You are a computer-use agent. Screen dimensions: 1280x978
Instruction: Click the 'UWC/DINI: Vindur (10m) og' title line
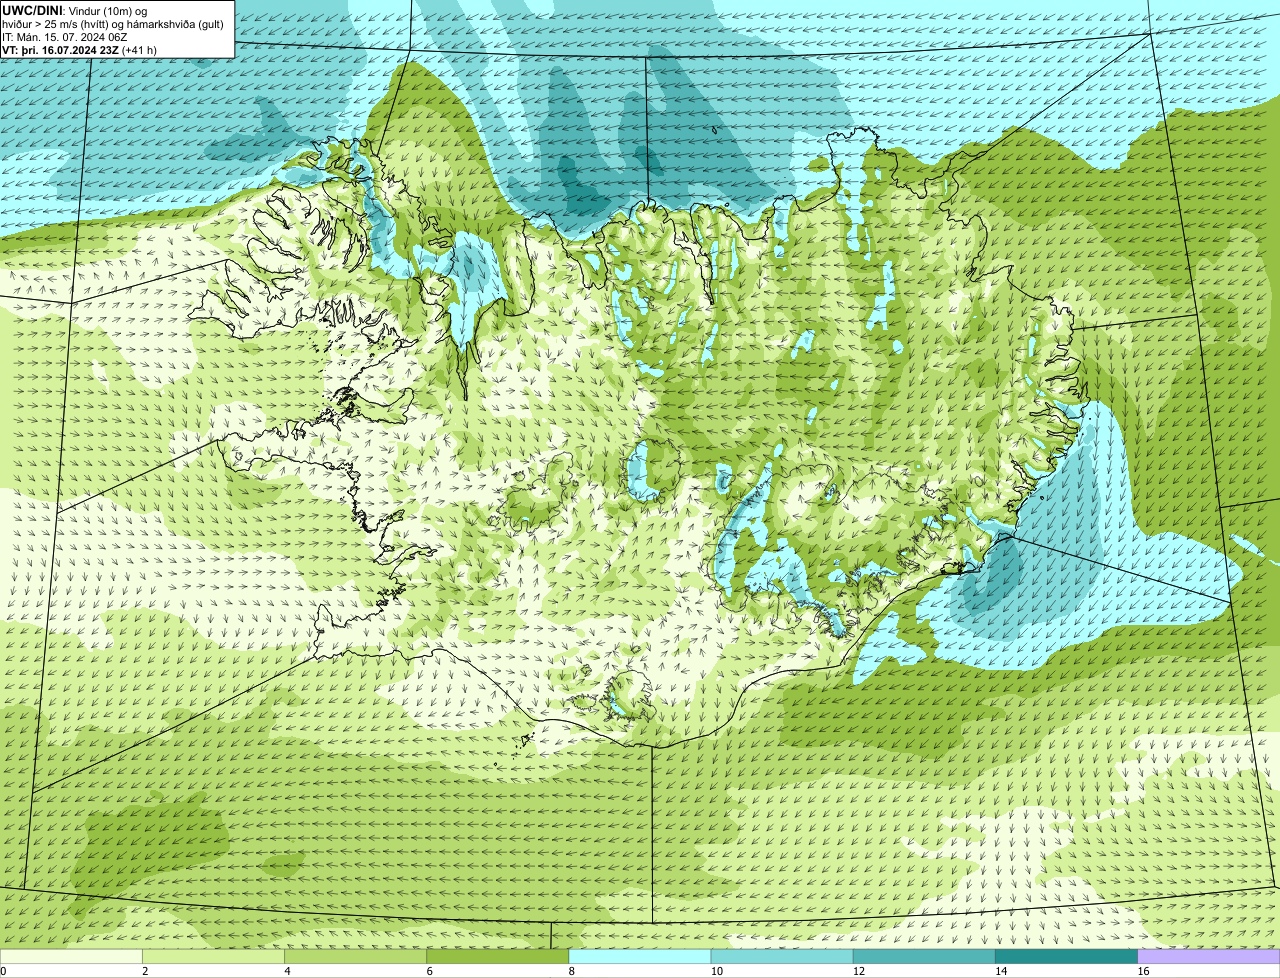[74, 10]
